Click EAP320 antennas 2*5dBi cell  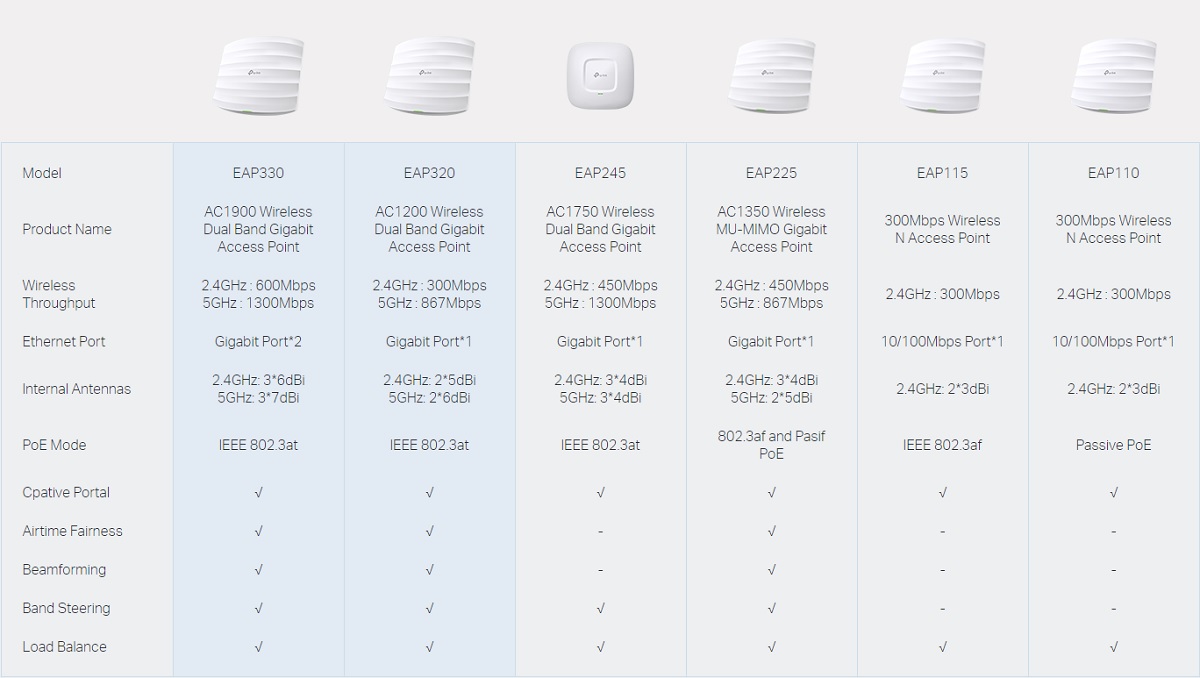click(x=429, y=389)
